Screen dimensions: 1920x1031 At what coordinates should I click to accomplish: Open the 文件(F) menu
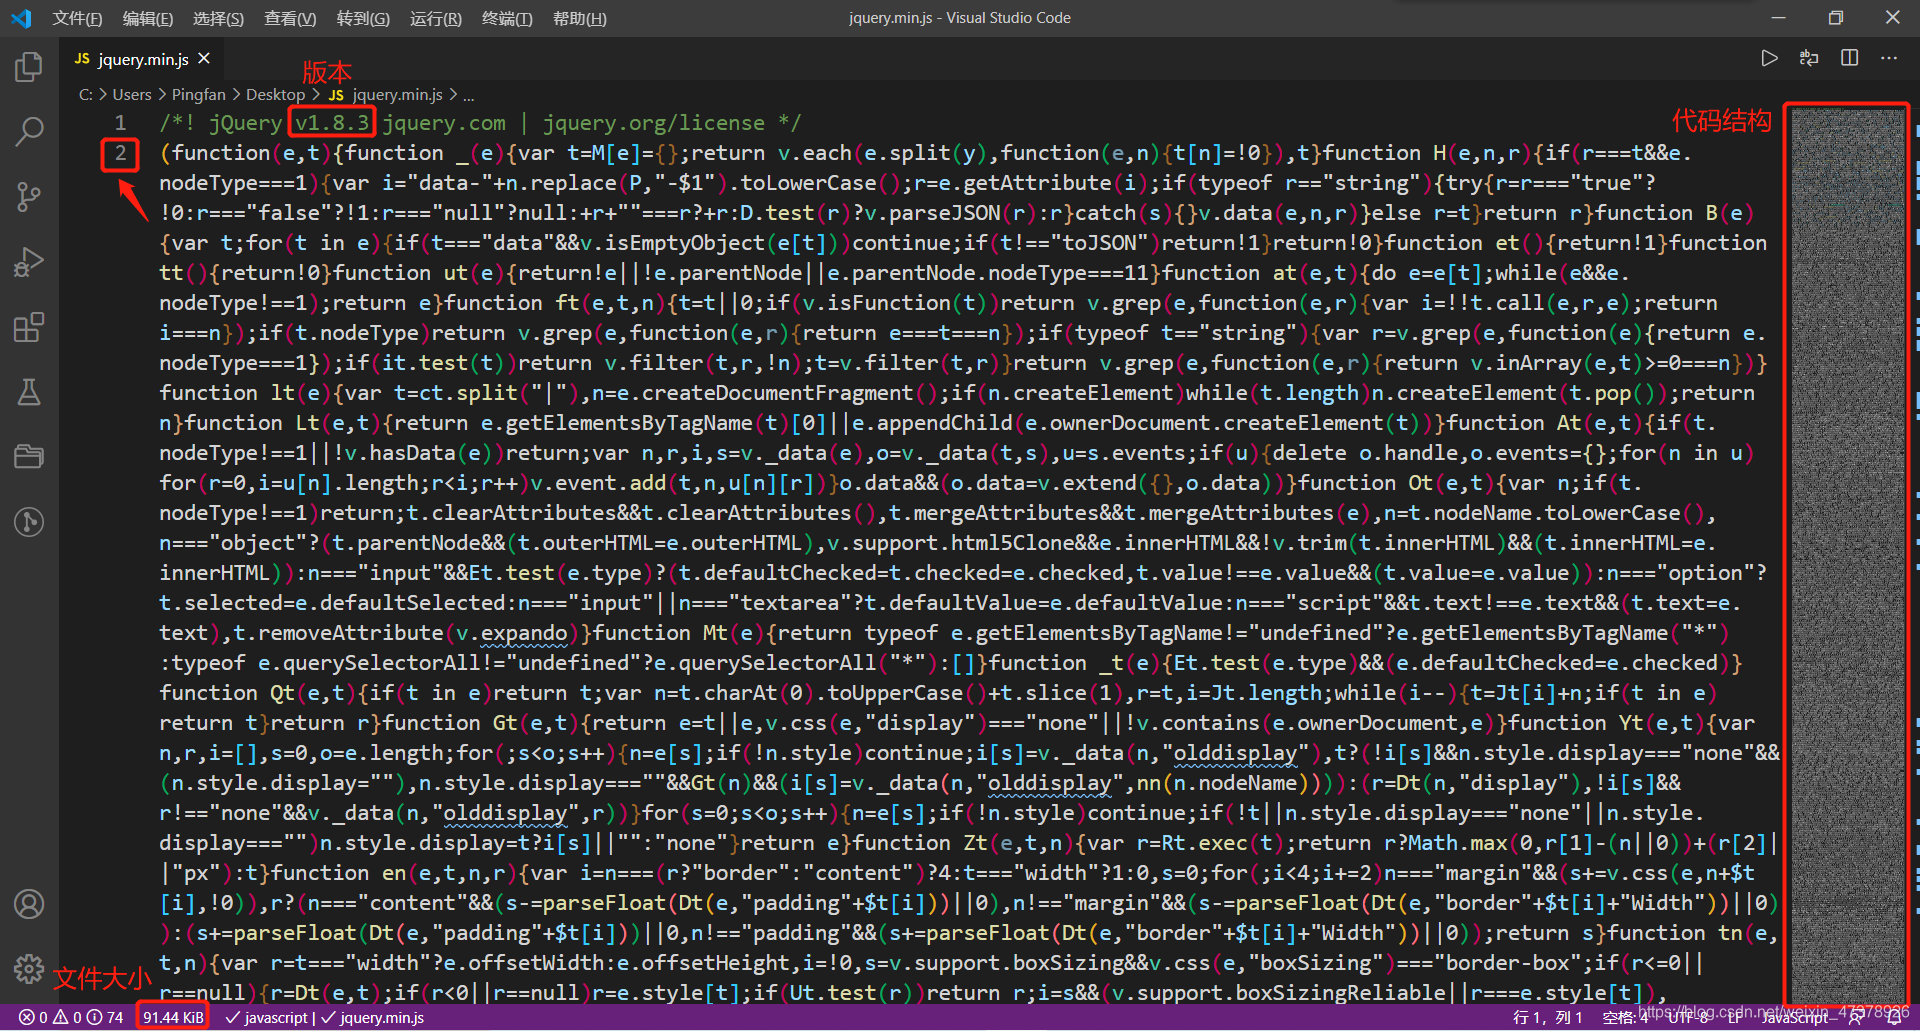[x=77, y=18]
